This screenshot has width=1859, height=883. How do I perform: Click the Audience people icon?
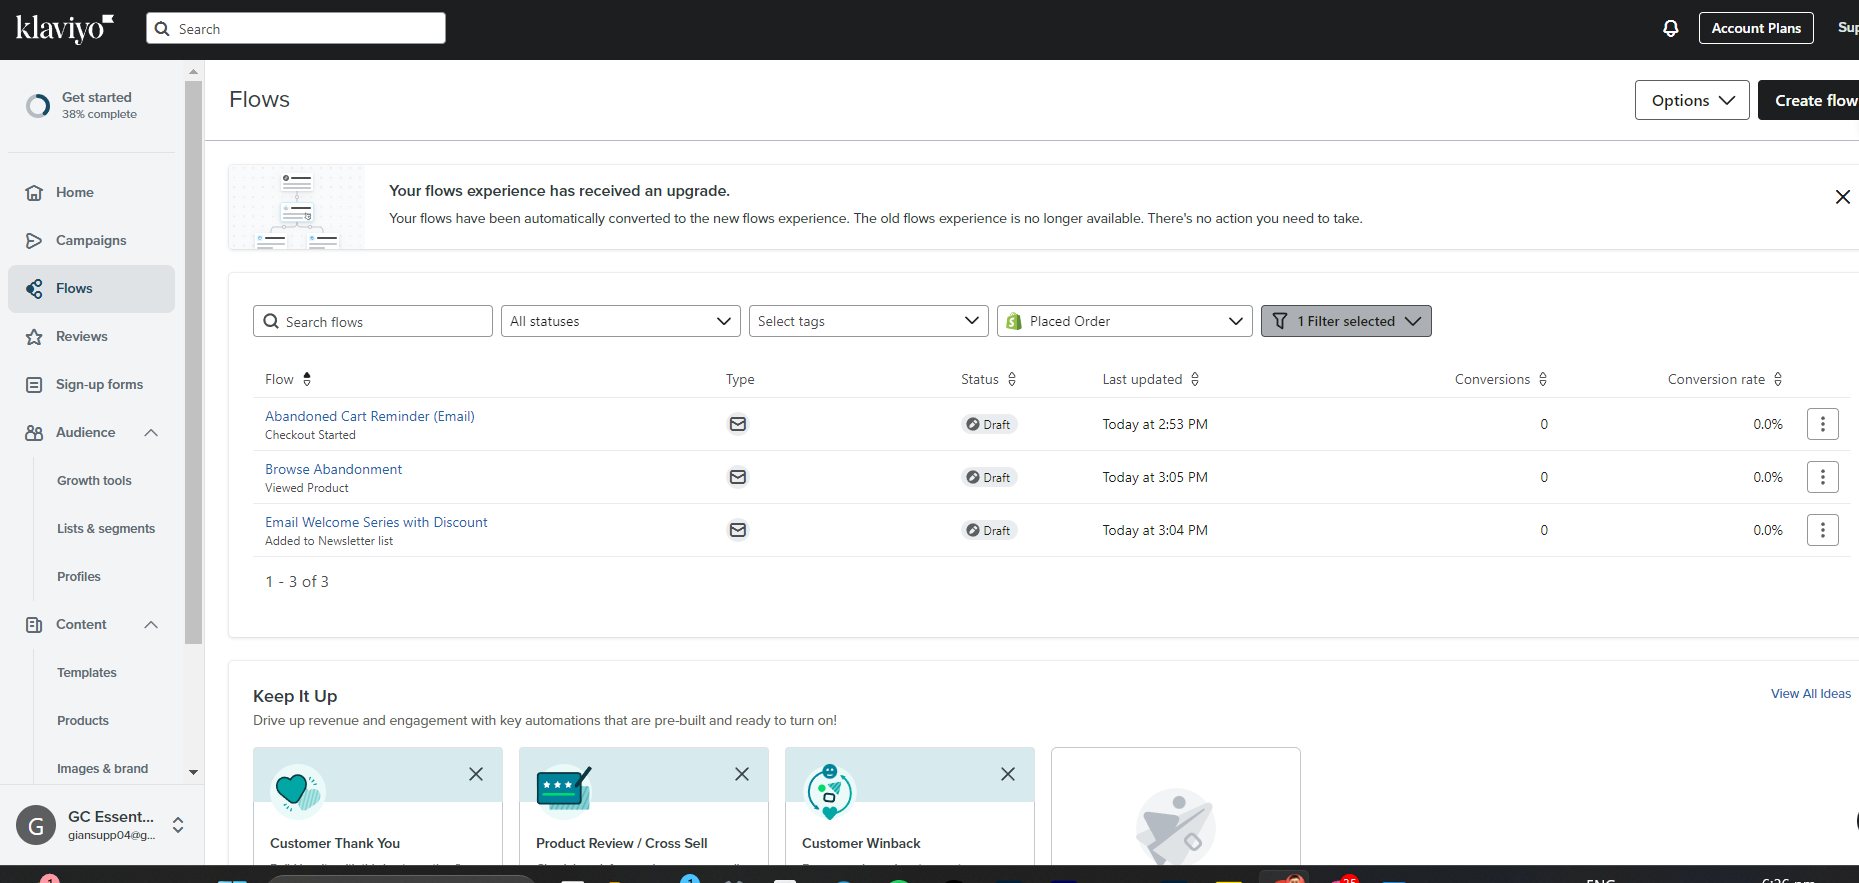[x=34, y=432]
